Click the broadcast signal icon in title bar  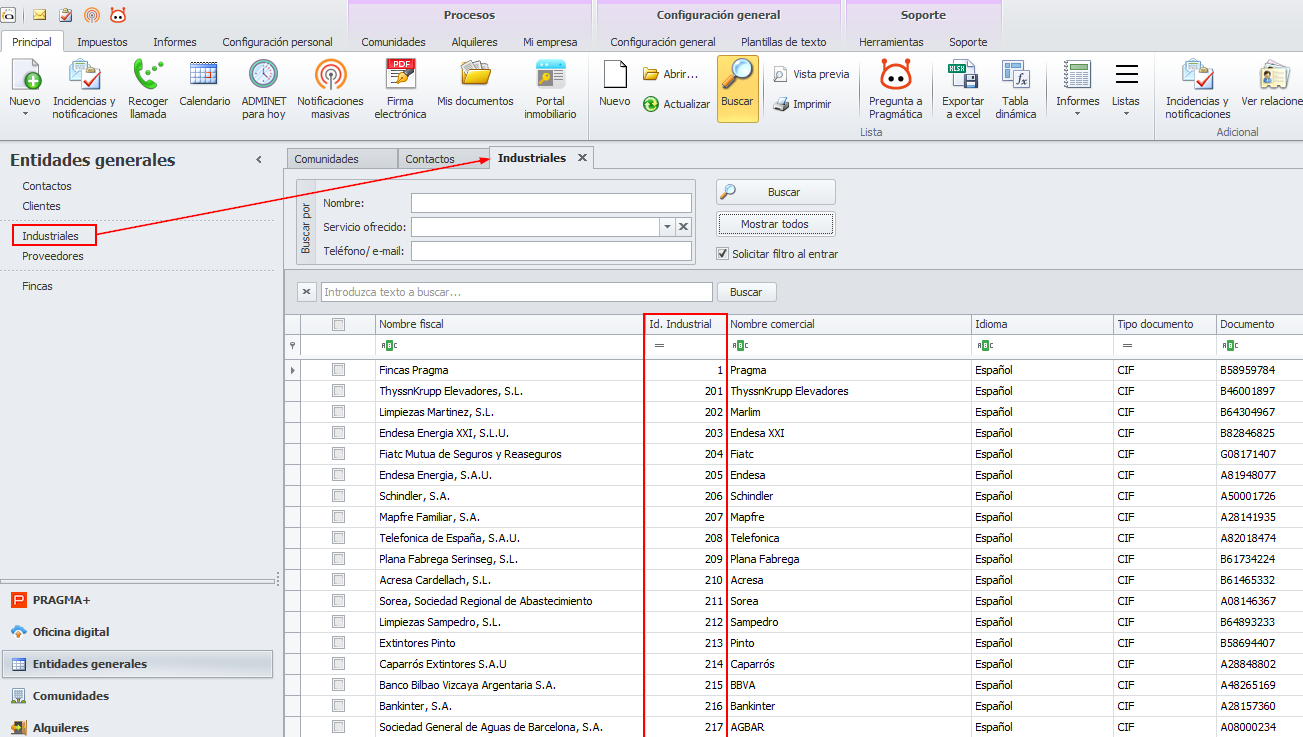pyautogui.click(x=92, y=15)
